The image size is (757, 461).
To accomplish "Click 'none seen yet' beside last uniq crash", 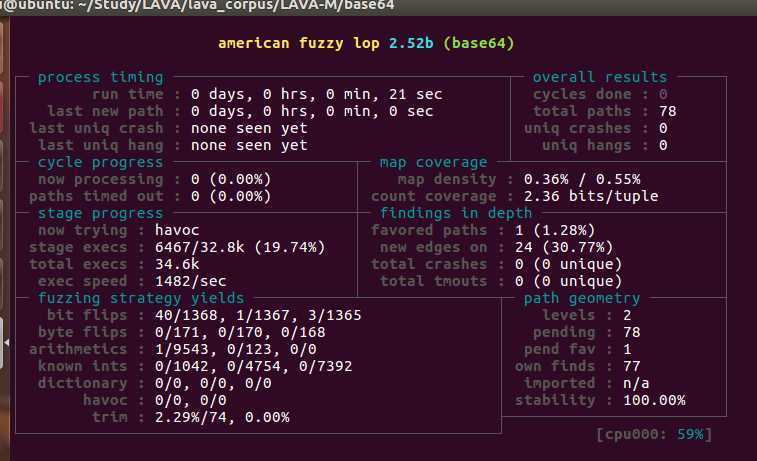I will pos(249,128).
